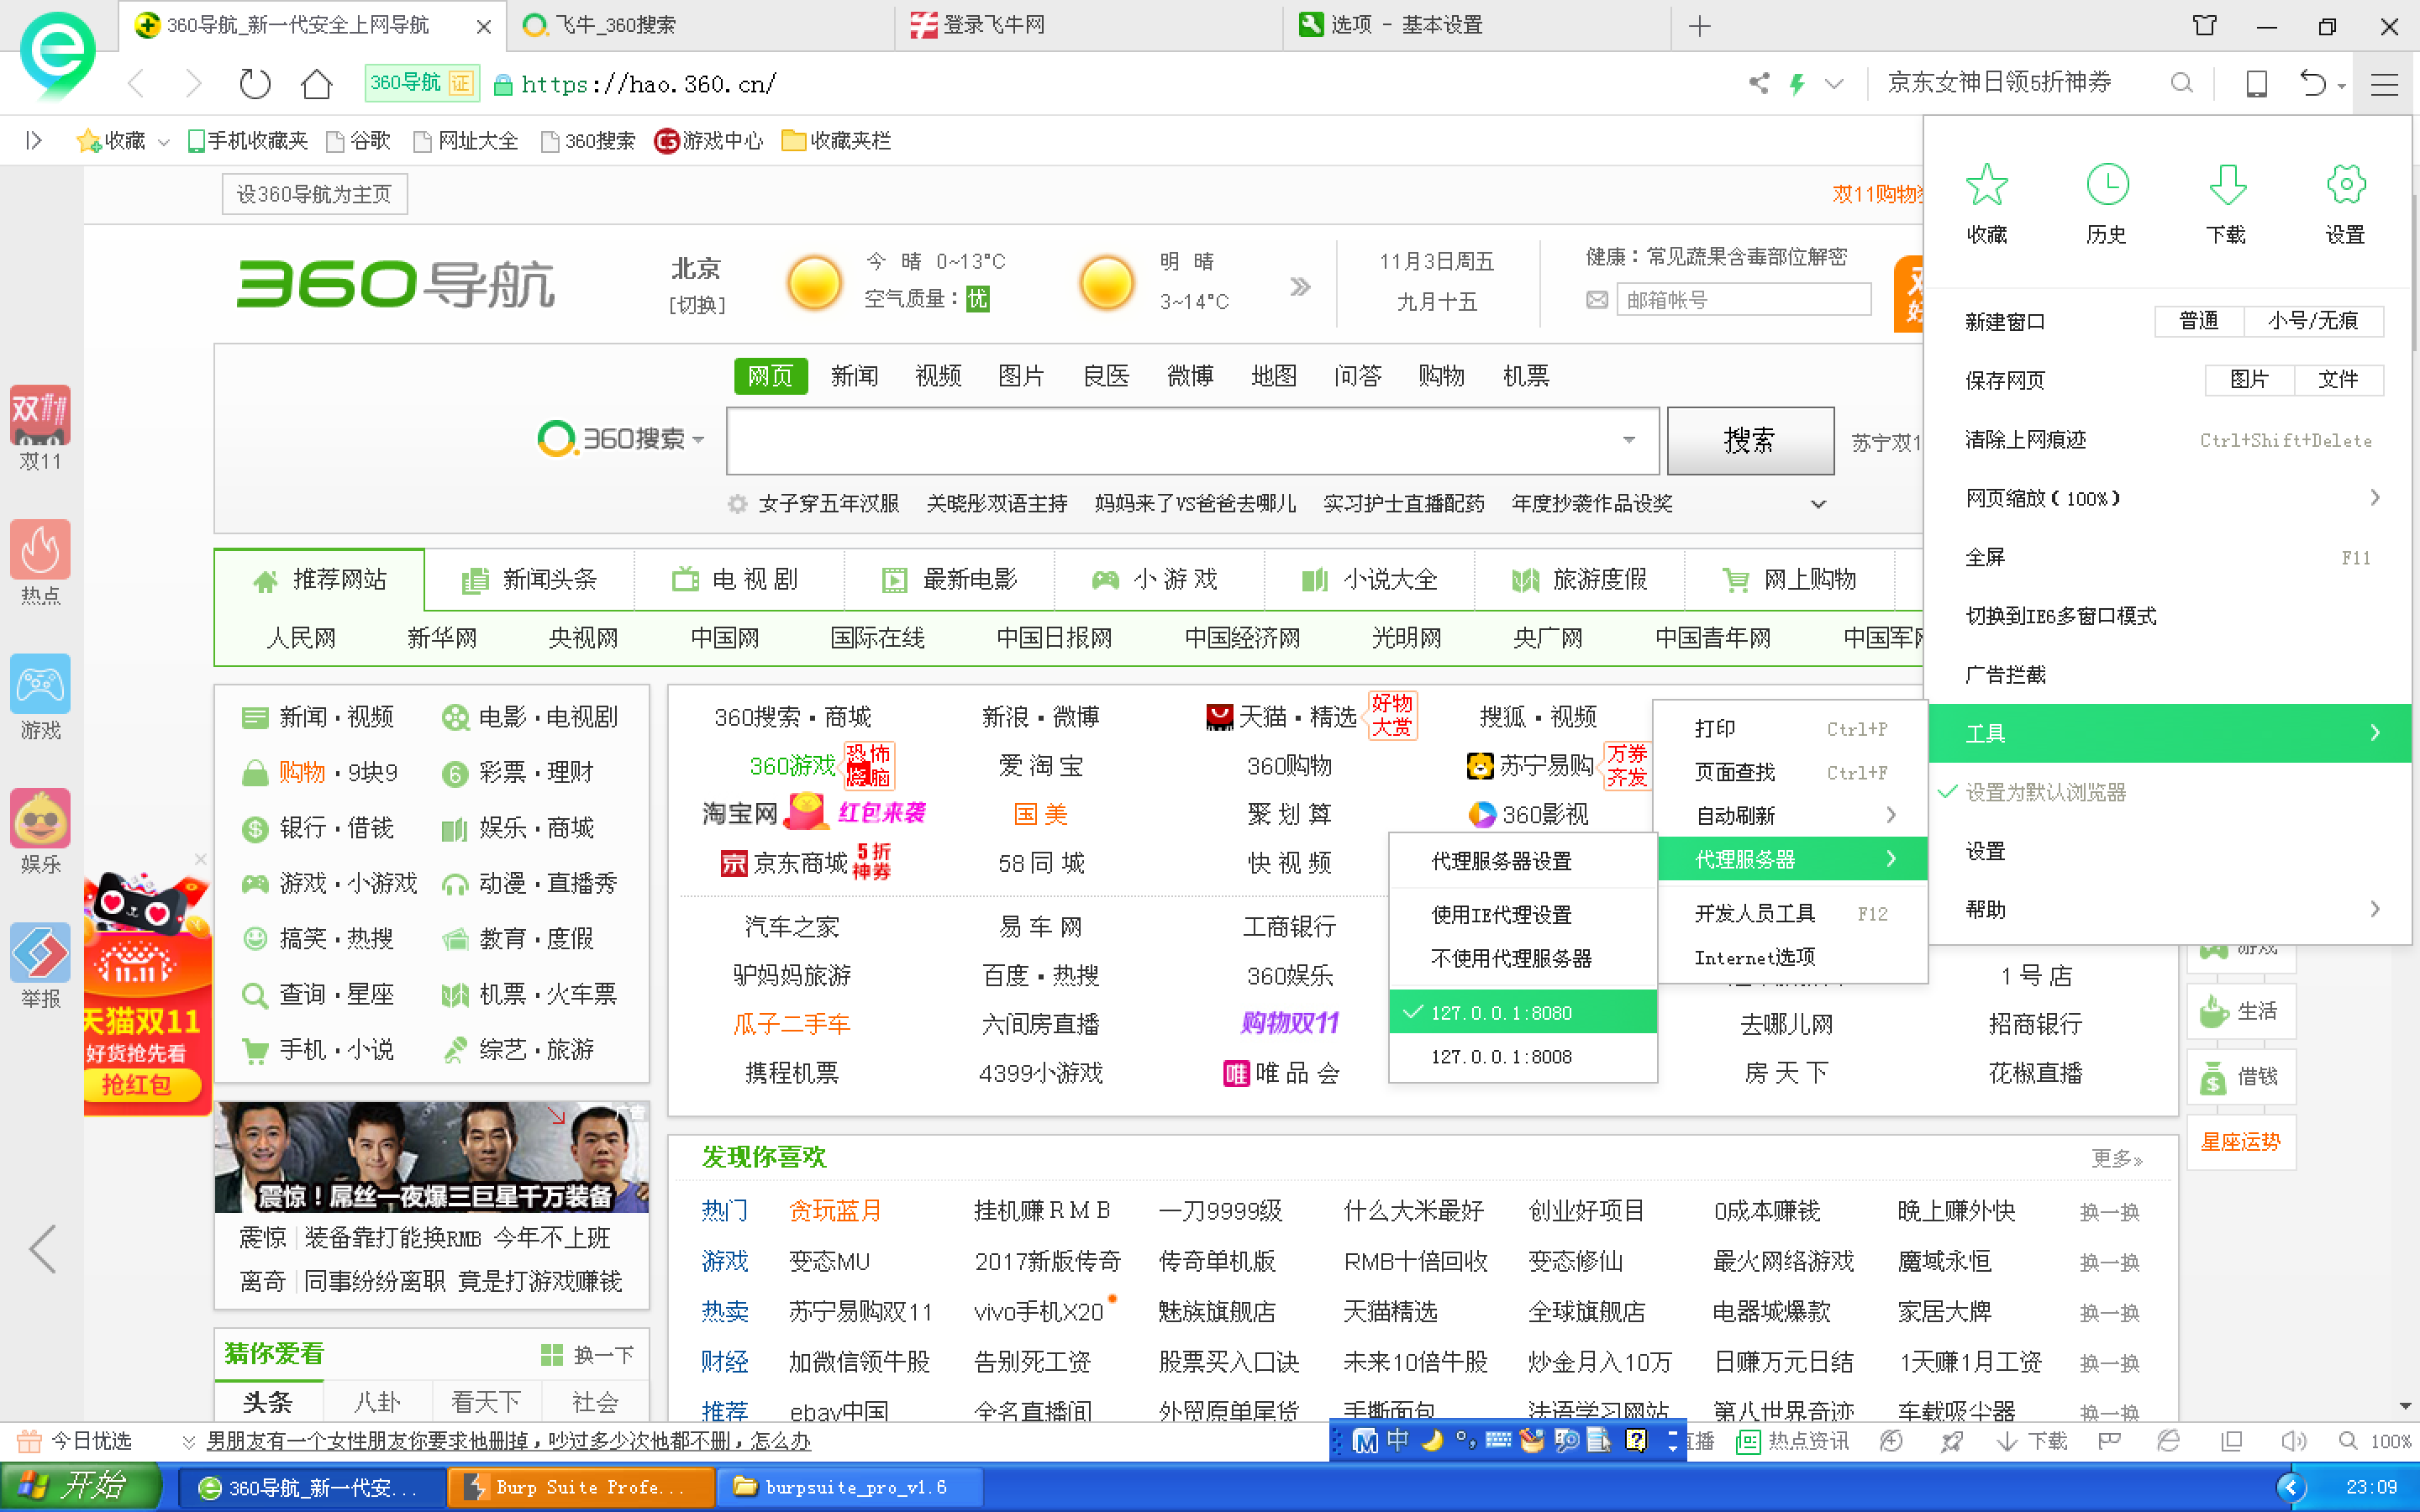Reload the page with refresh icon
2420x1512 pixels.
pos(255,84)
